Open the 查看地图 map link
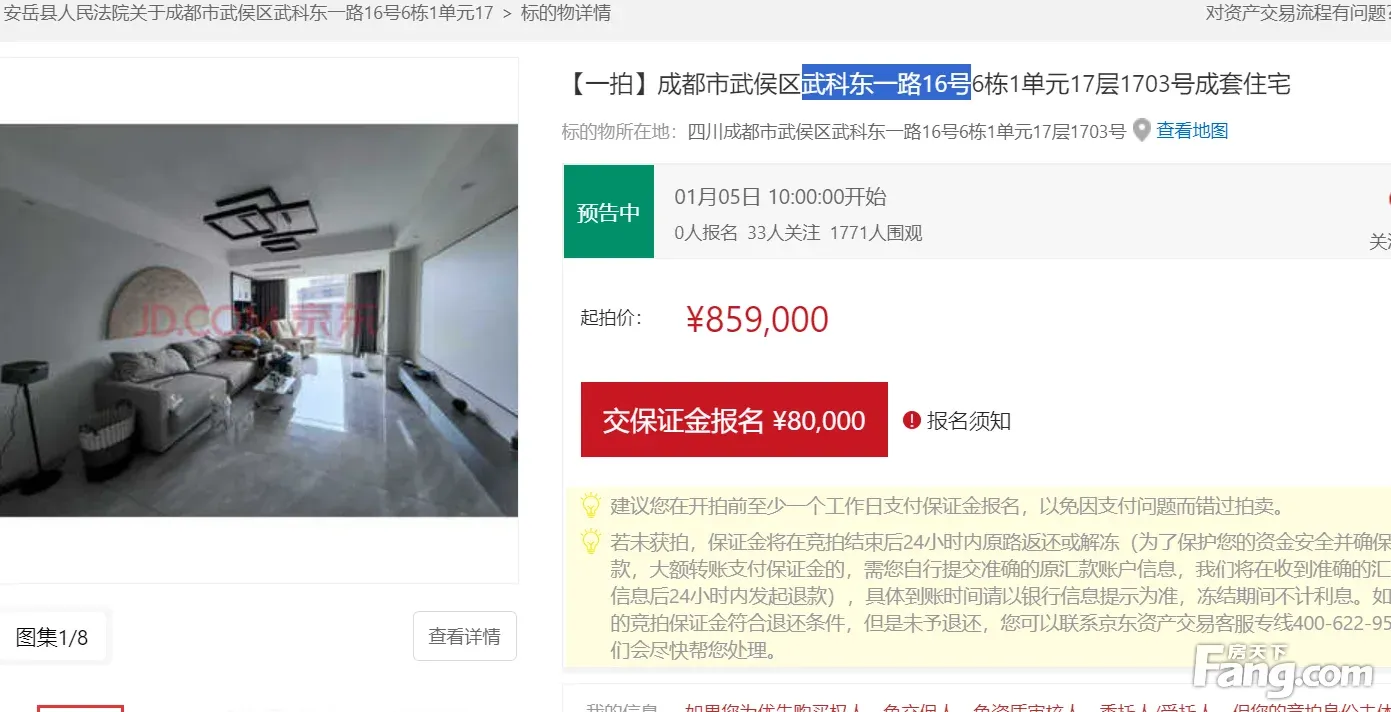Image resolution: width=1391 pixels, height=712 pixels. point(1192,131)
